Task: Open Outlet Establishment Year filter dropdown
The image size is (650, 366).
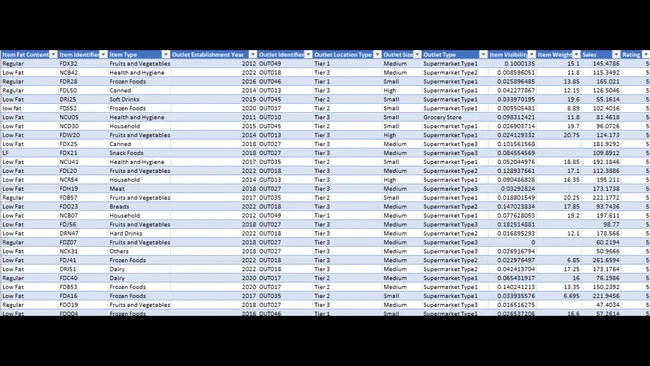Action: pos(252,55)
